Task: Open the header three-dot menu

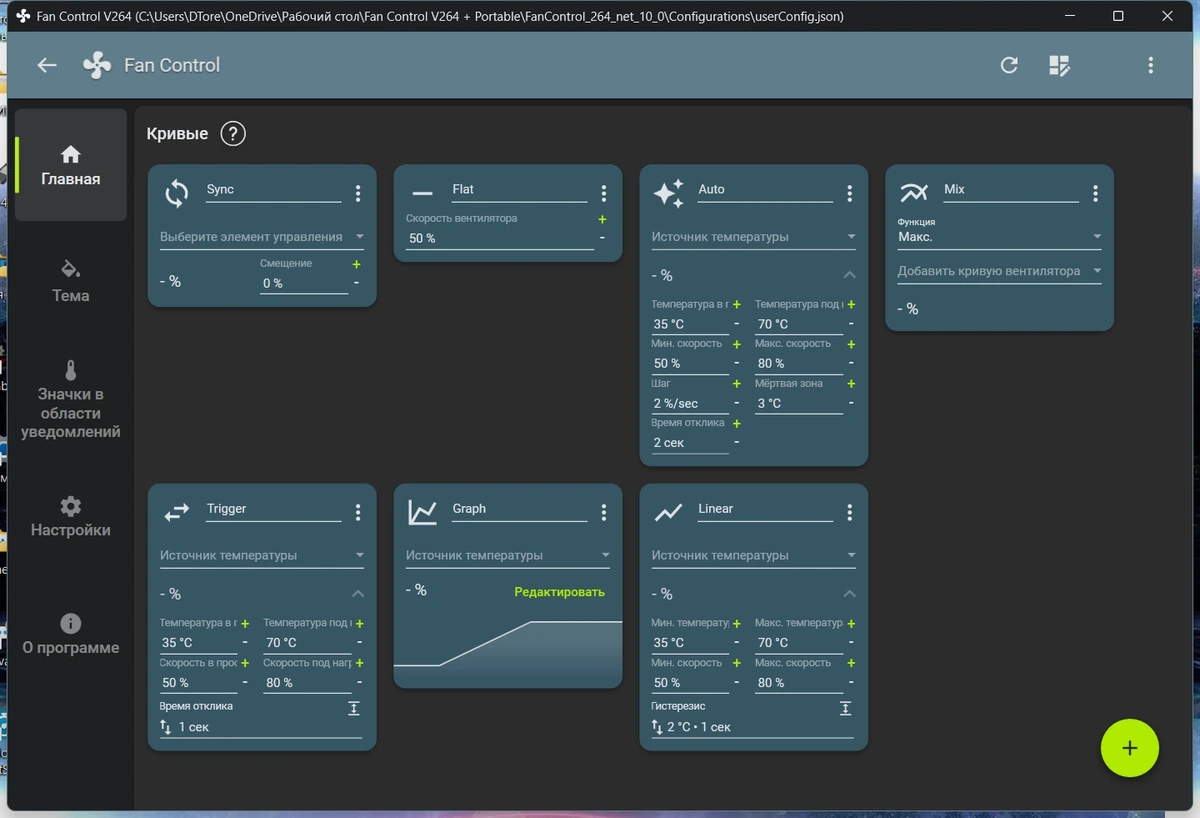Action: coord(1151,65)
